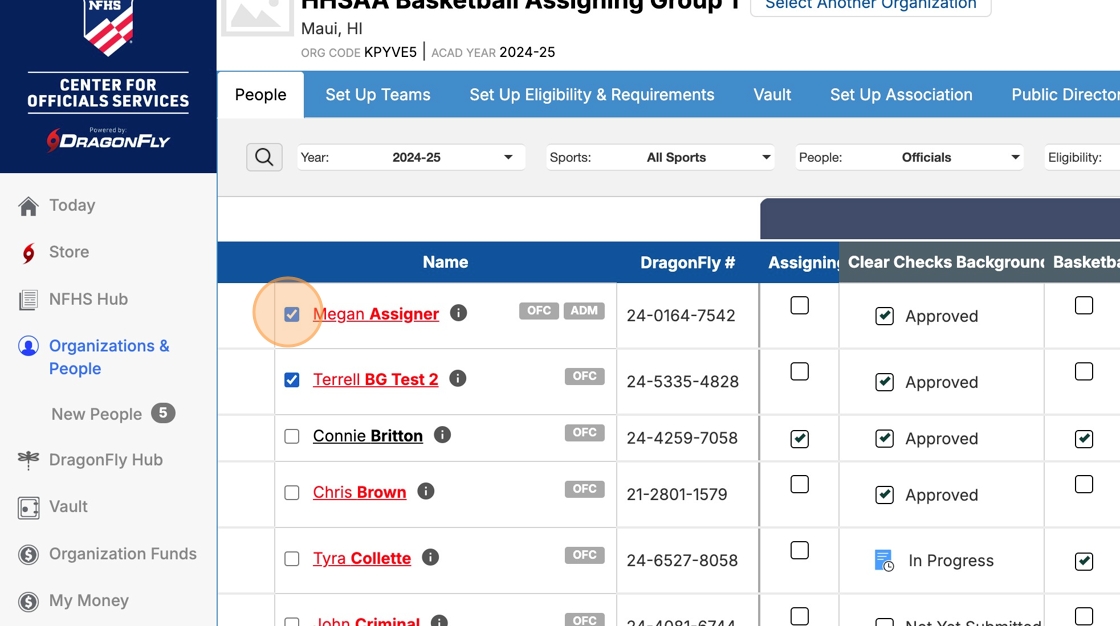Toggle Assigning checkbox for Chris Brown
The height and width of the screenshot is (626, 1120).
click(799, 484)
